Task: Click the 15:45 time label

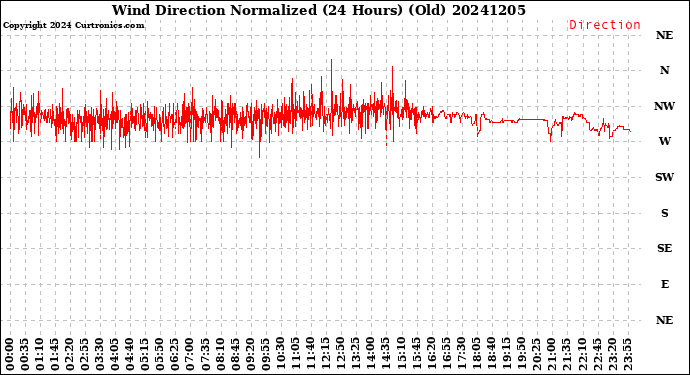Action: point(416,354)
